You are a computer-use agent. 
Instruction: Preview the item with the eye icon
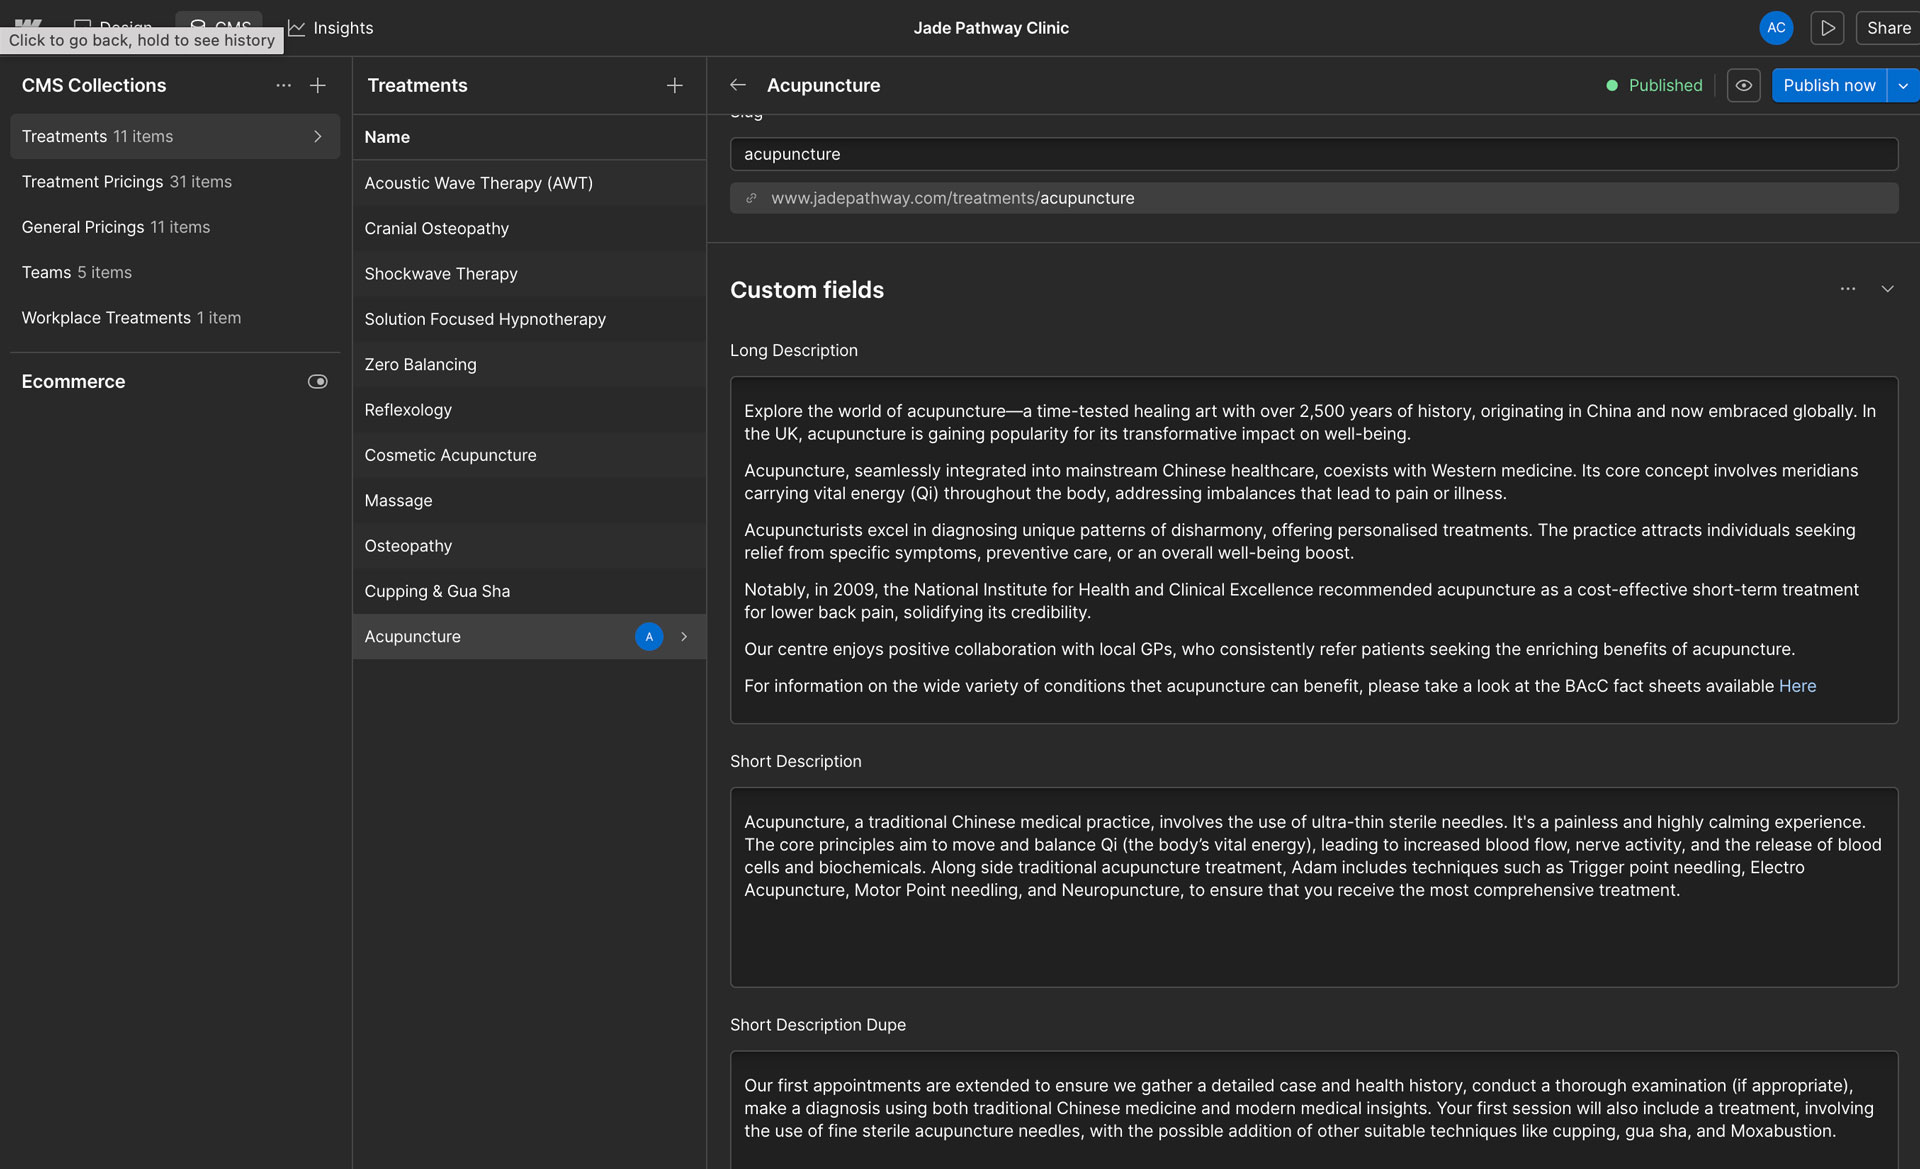pyautogui.click(x=1743, y=86)
